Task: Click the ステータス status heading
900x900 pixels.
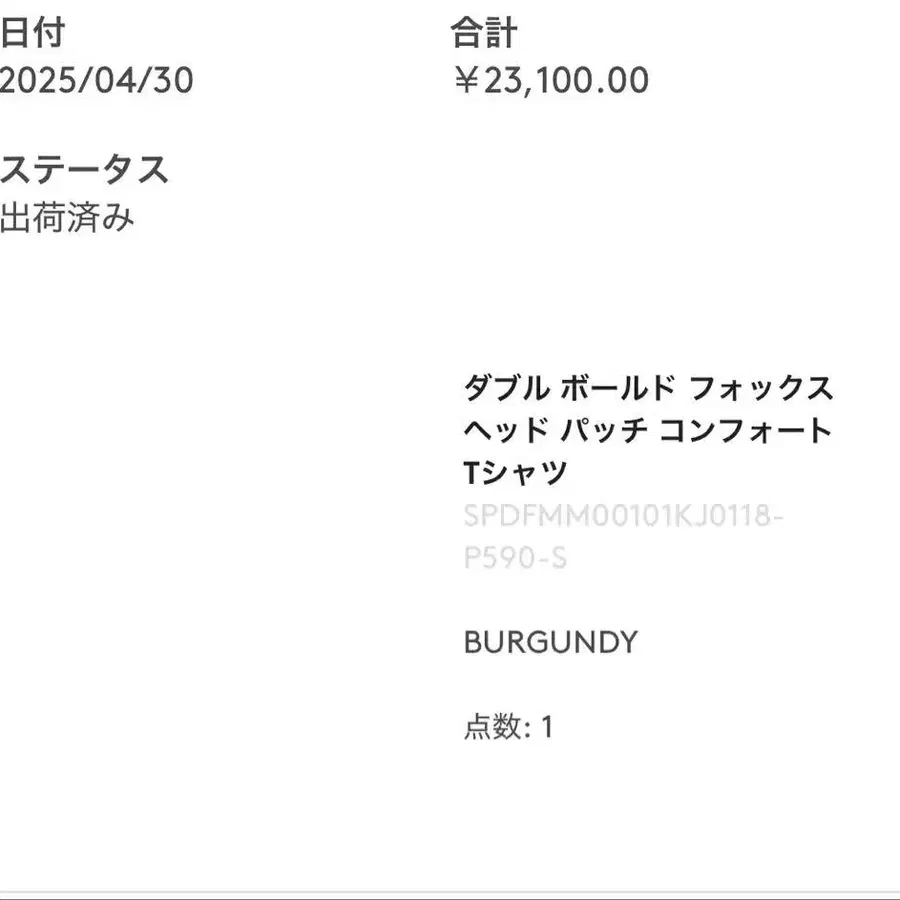Action: point(84,170)
